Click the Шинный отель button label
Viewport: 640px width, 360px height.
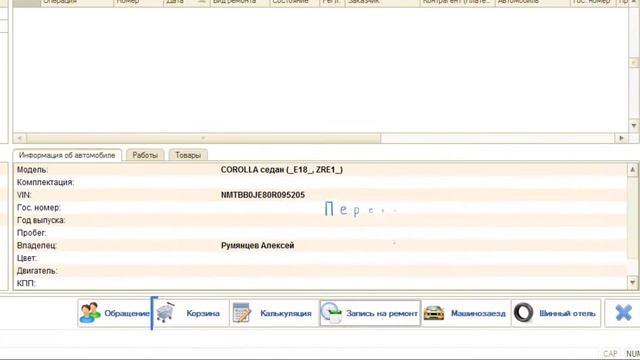(567, 313)
